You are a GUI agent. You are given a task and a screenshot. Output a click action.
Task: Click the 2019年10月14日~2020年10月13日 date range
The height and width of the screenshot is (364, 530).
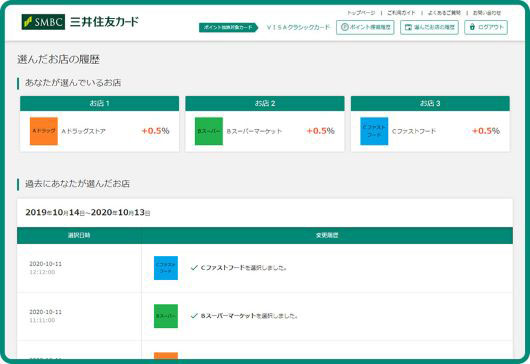[x=88, y=213]
